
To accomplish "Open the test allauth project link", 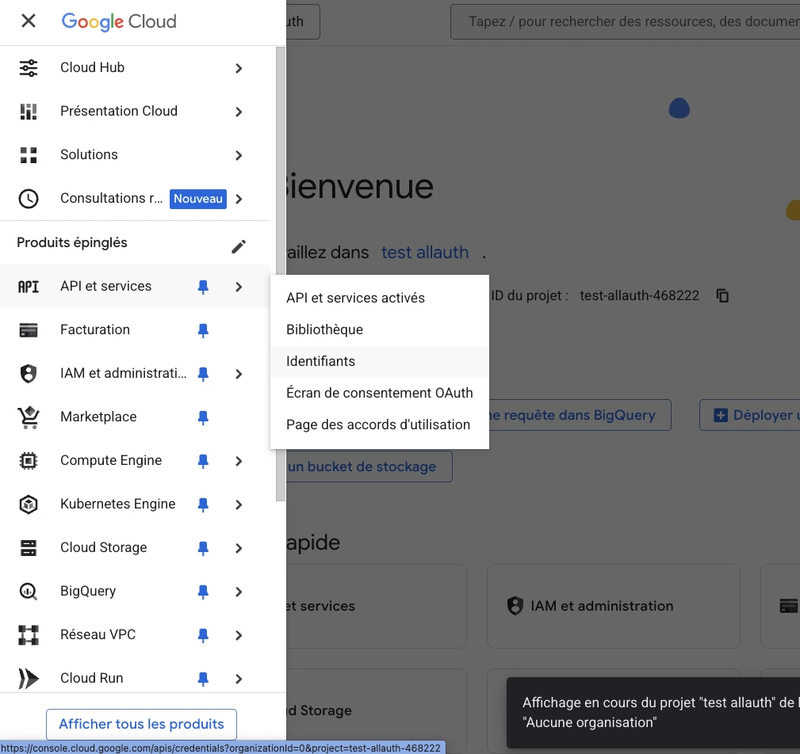I will coord(425,252).
